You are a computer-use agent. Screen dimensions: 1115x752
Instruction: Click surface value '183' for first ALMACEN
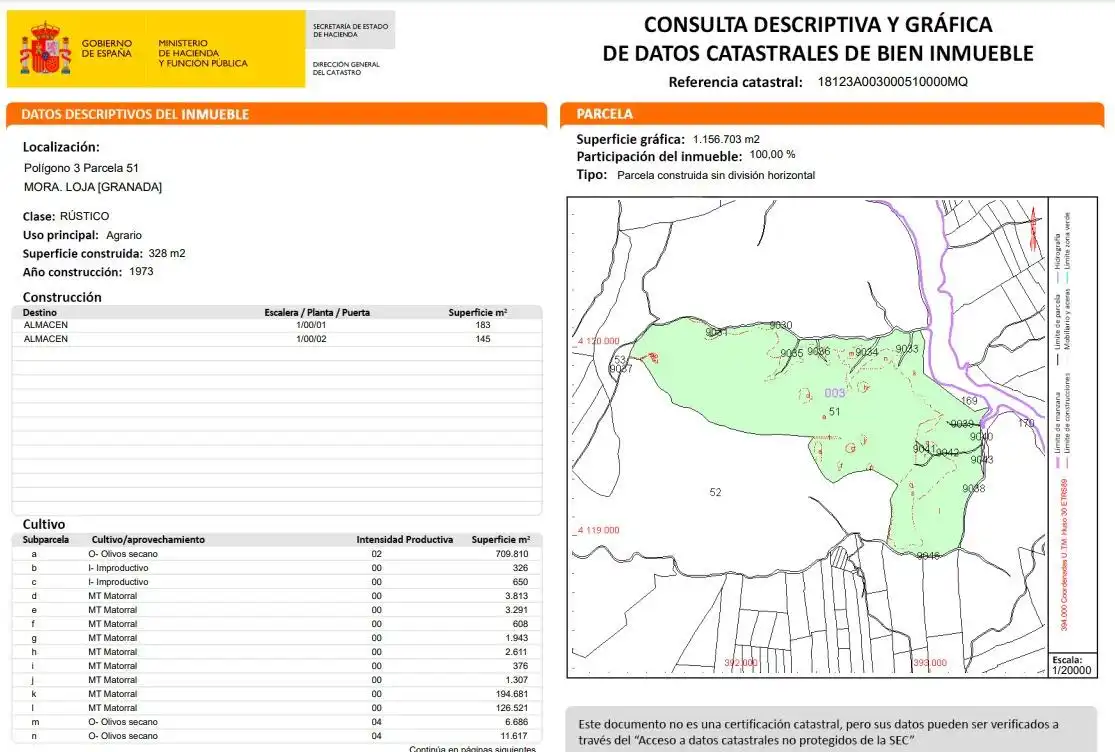coord(483,325)
